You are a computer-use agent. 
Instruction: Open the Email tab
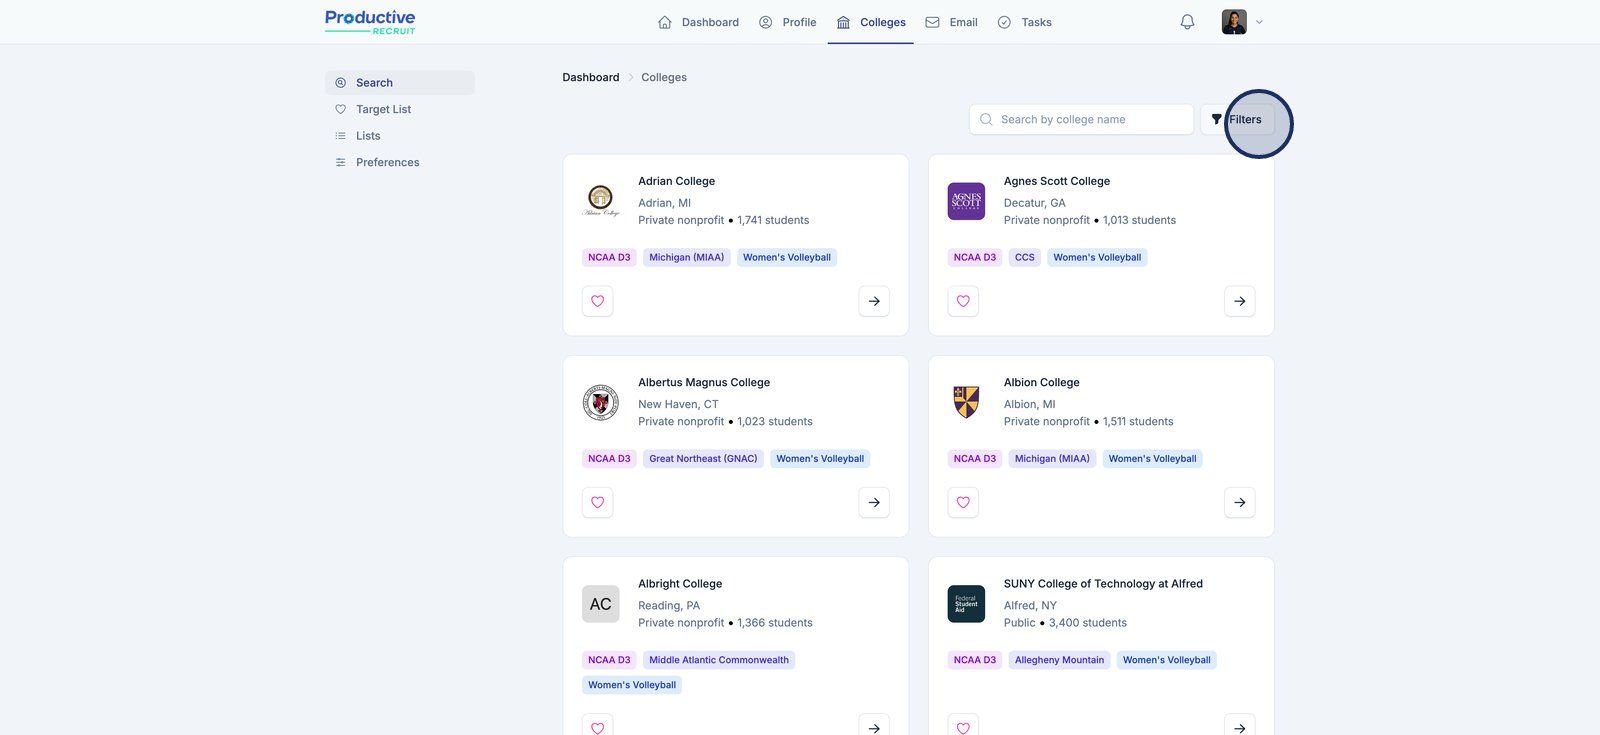click(951, 22)
